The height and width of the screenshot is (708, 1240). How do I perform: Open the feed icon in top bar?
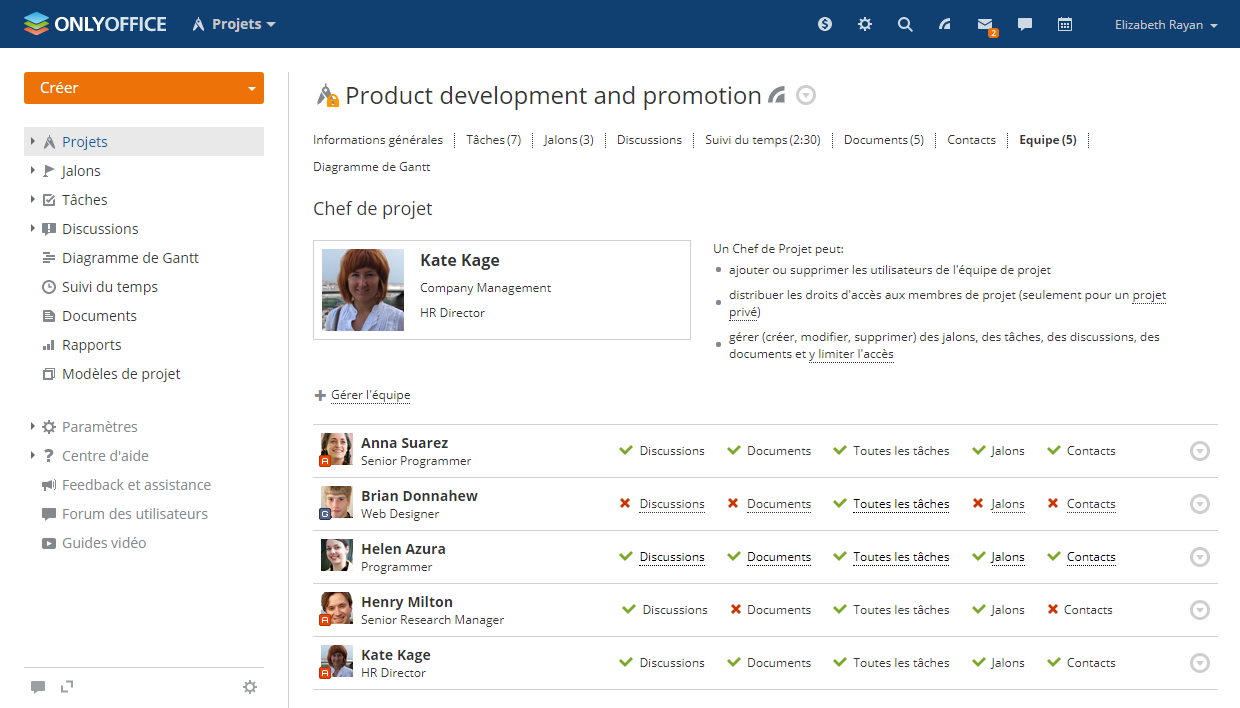945,24
